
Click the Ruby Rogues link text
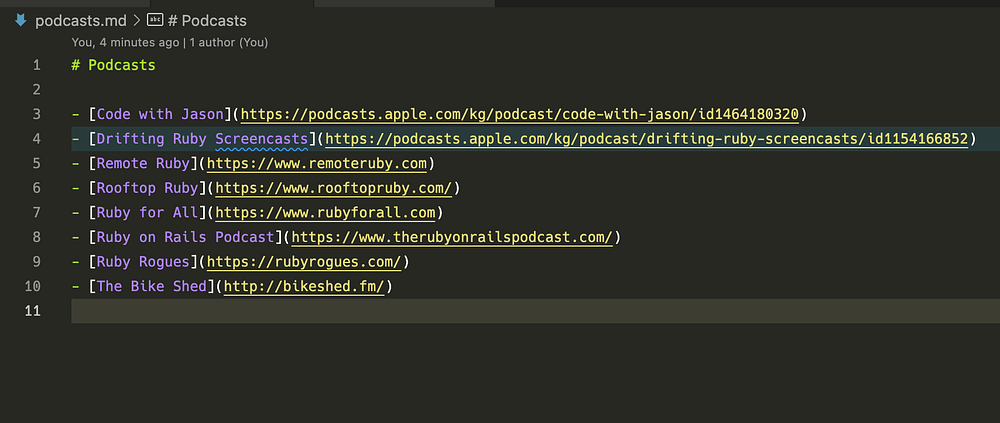(143, 262)
